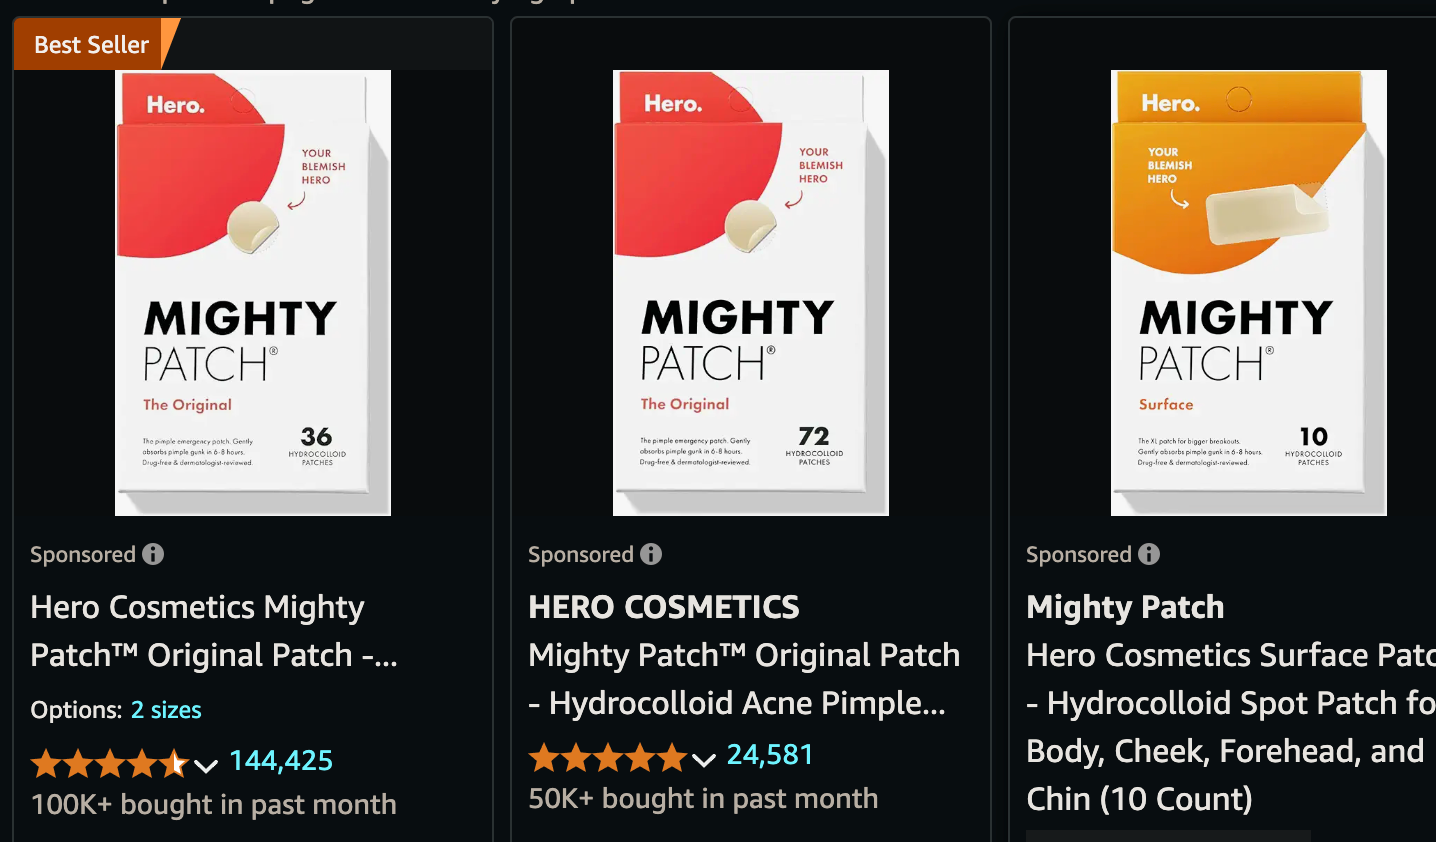Click the star rating stars on the first product
The width and height of the screenshot is (1436, 842).
(110, 763)
